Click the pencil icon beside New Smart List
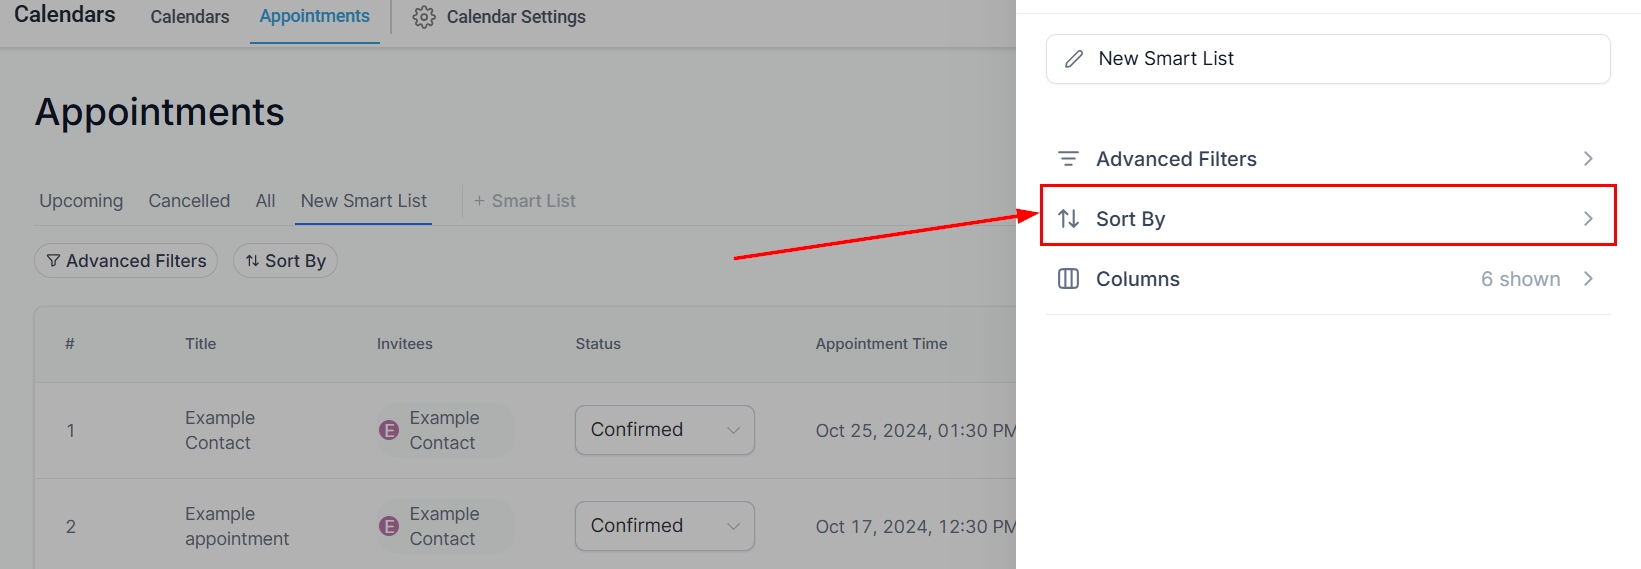Screen dimensions: 1641x569 [1074, 59]
